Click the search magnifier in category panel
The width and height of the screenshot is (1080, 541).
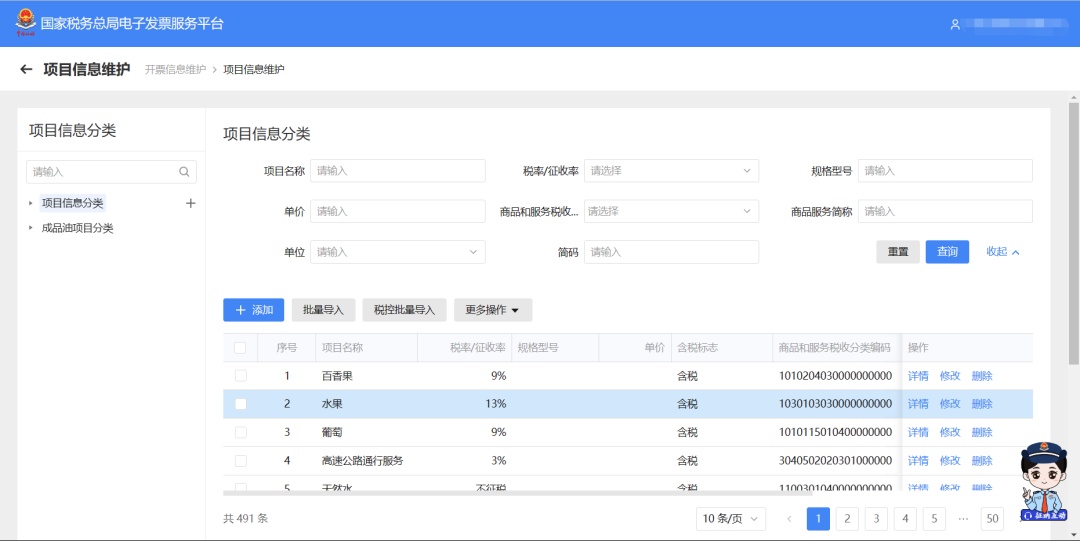click(x=184, y=172)
